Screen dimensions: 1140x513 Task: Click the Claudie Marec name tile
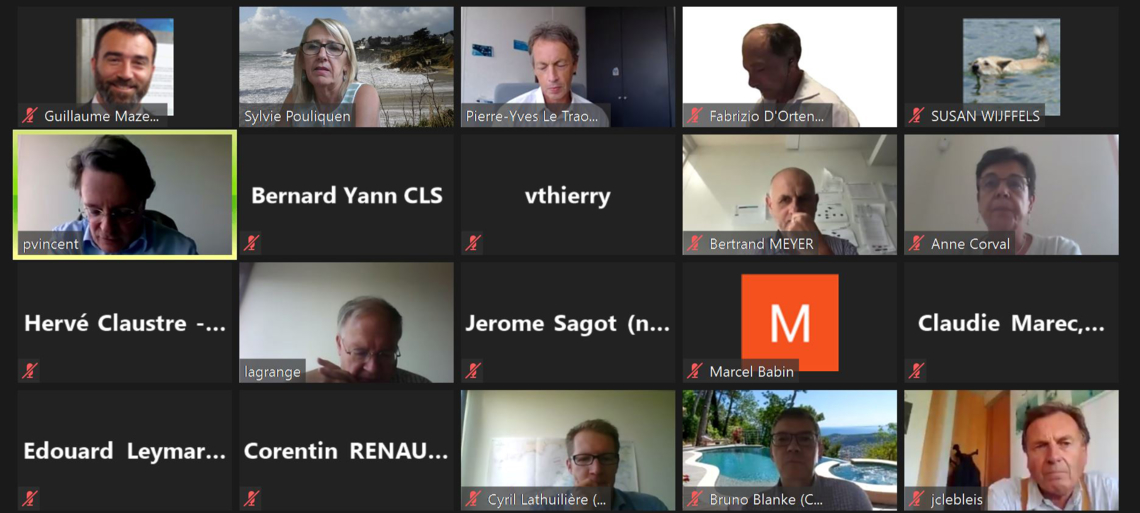(x=1011, y=323)
